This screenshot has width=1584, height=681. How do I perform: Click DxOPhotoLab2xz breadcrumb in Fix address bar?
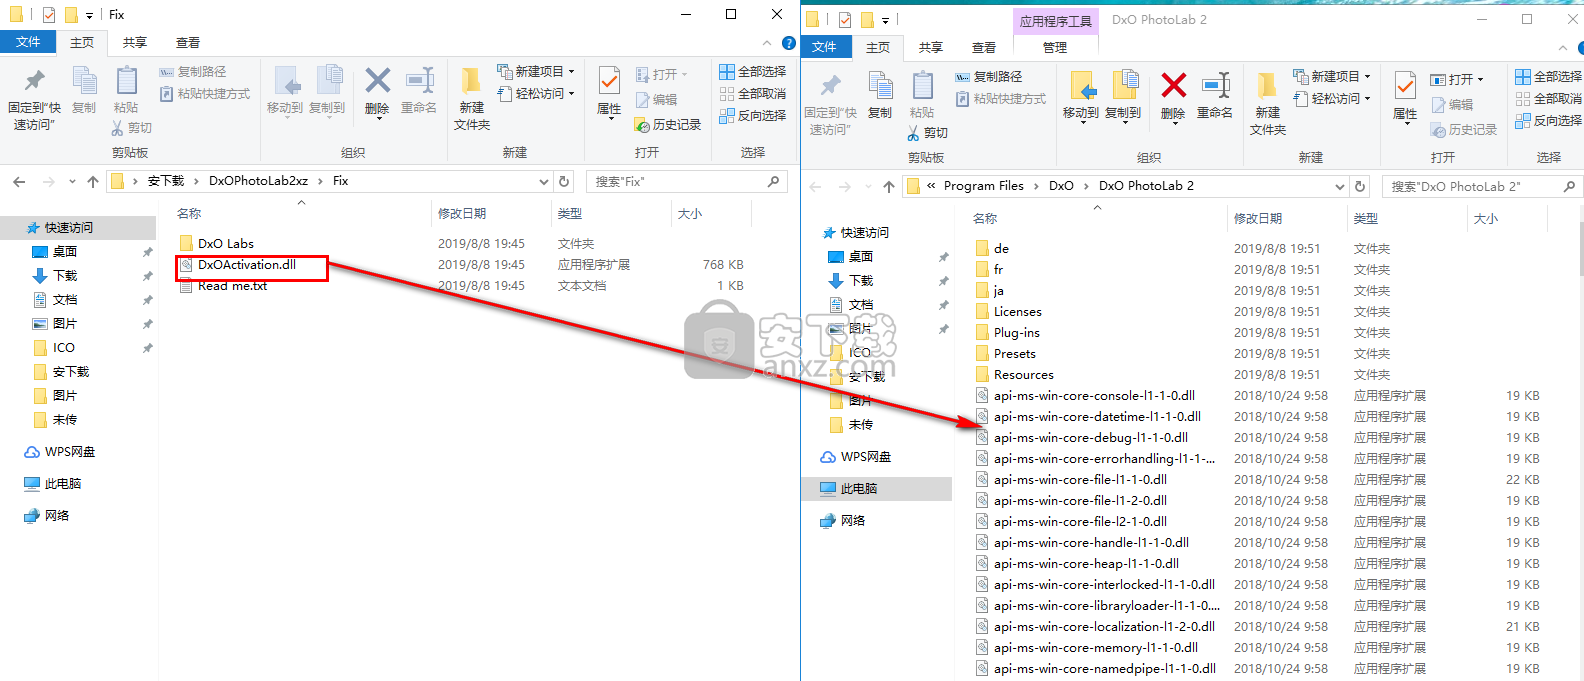point(258,181)
